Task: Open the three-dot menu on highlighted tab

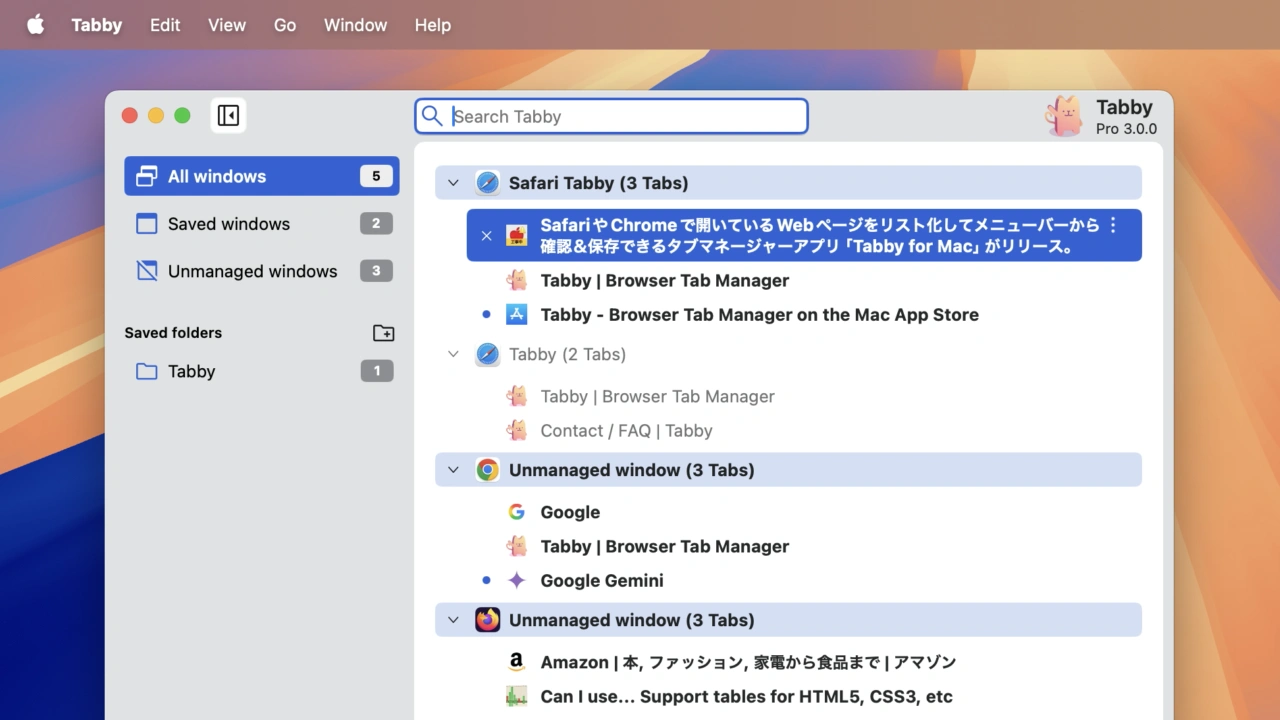Action: point(1113,226)
